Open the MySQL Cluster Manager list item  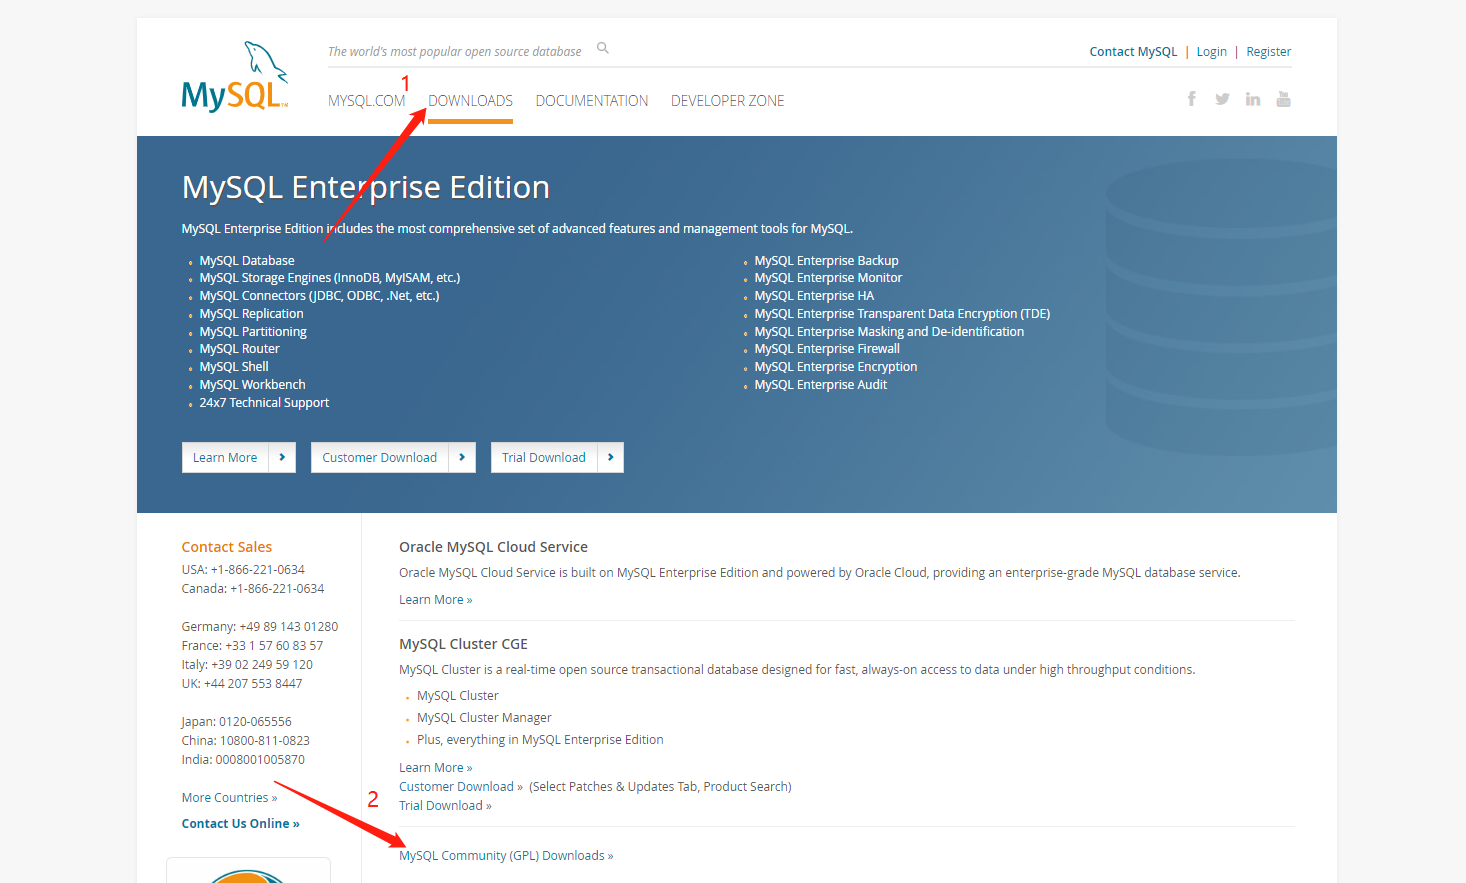point(484,718)
